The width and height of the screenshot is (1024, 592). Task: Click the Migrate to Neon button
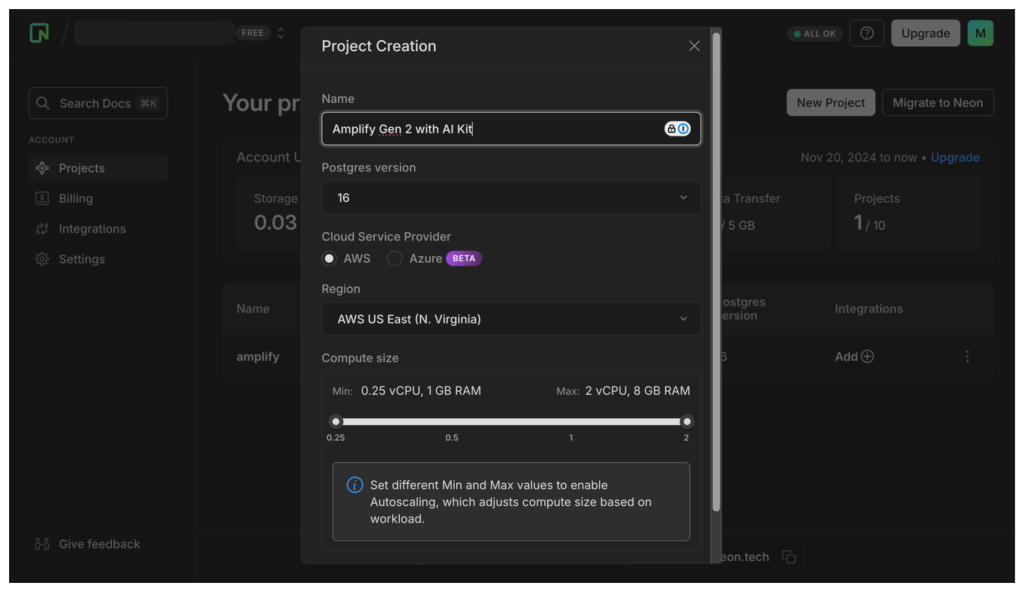pyautogui.click(x=937, y=102)
